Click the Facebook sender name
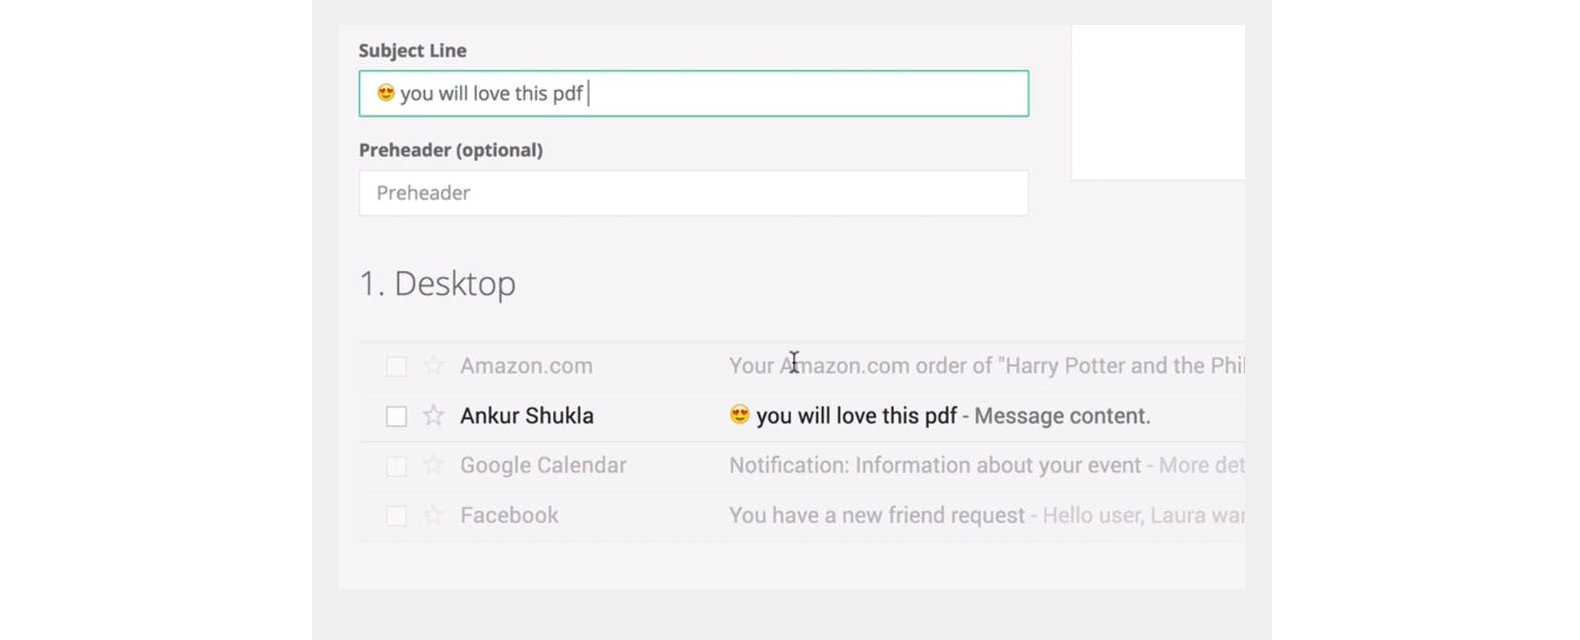Image resolution: width=1580 pixels, height=640 pixels. point(509,516)
